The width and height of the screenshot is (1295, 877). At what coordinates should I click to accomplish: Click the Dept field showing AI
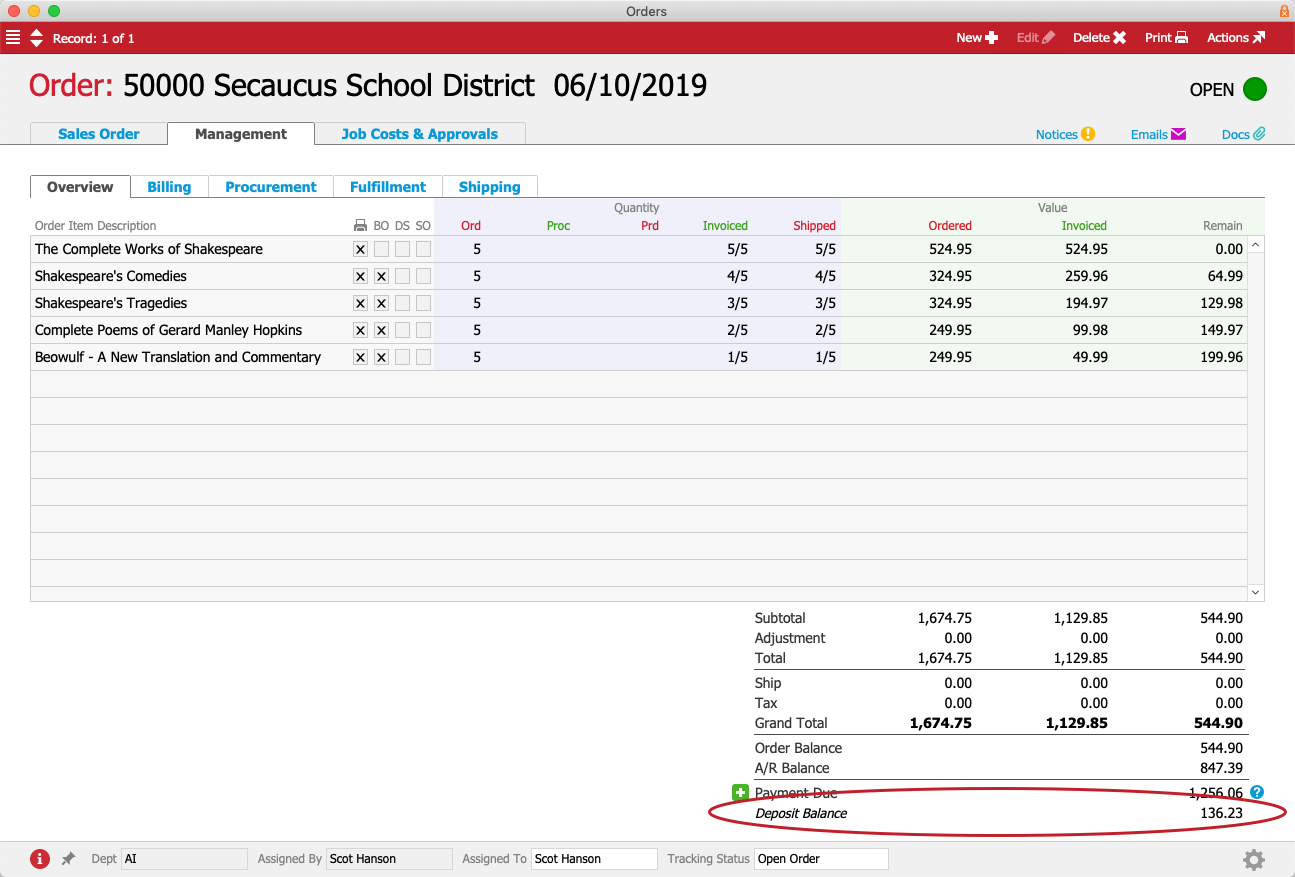pos(184,859)
